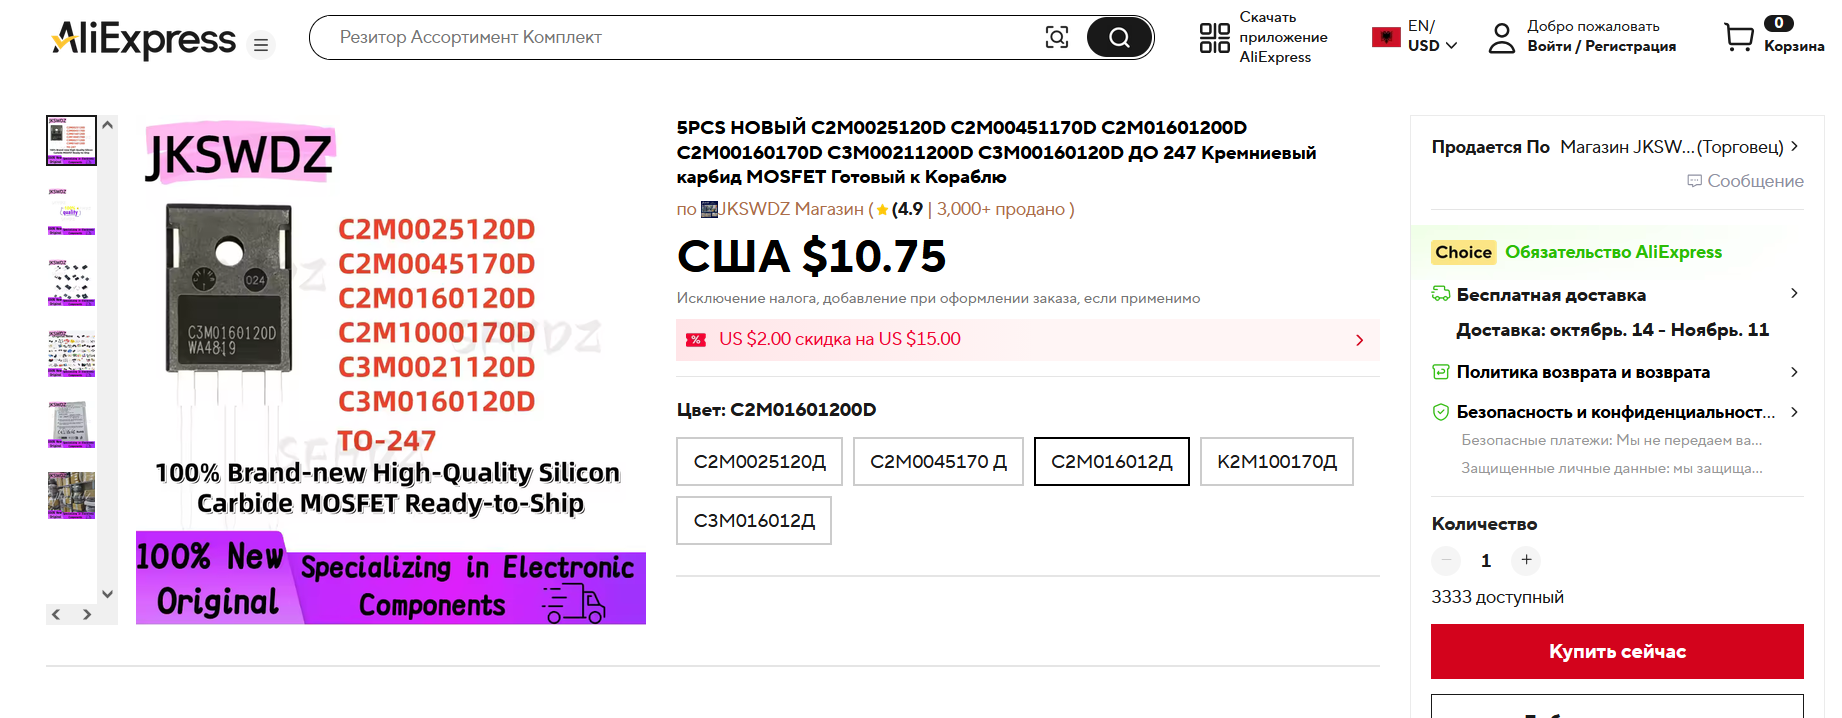Viewport: 1842px width, 718px height.
Task: Click the Войти / Регистрация link
Action: [x=1601, y=46]
